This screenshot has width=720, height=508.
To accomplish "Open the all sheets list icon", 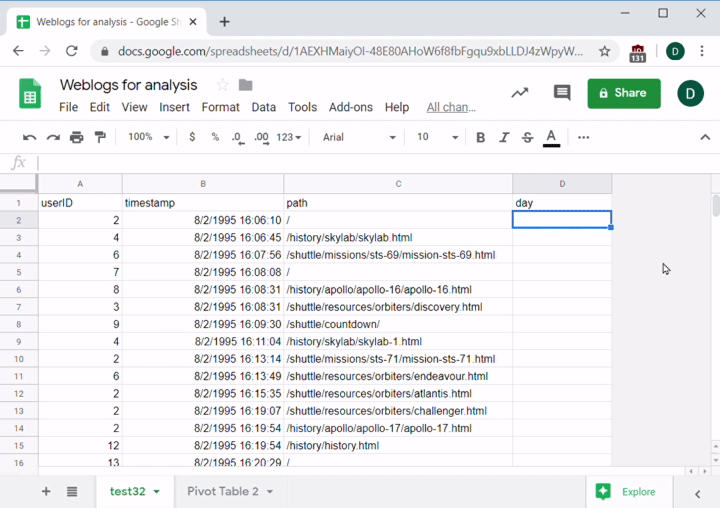I will pos(72,491).
